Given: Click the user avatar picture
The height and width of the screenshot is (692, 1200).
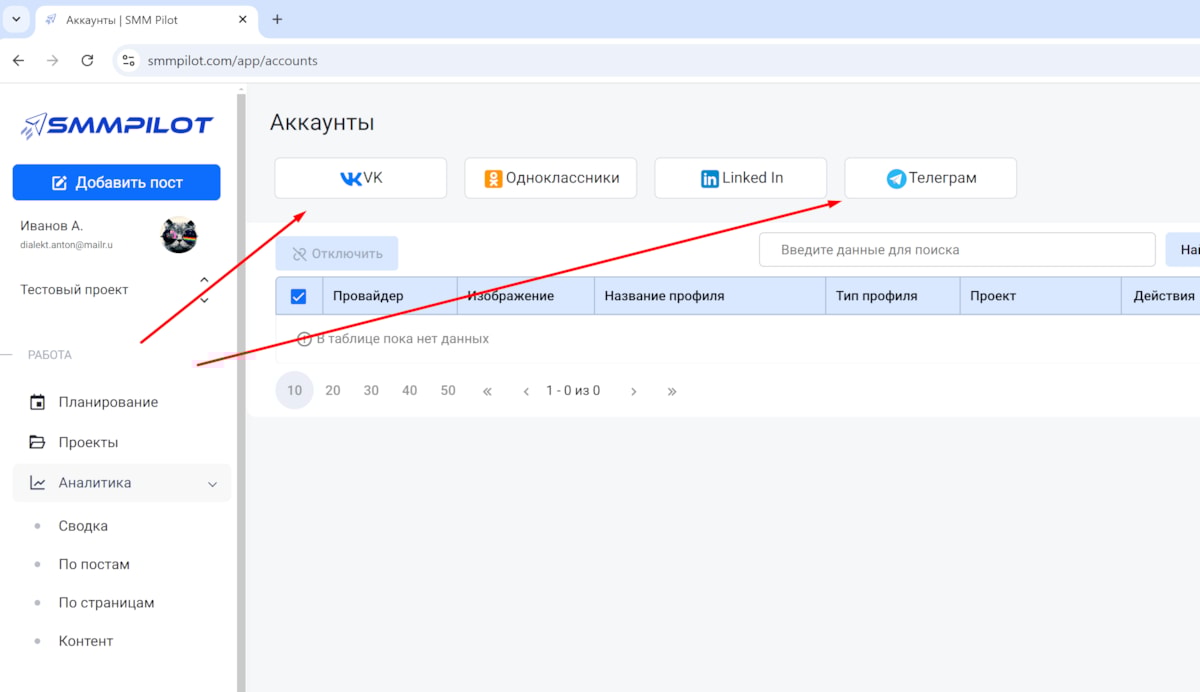Looking at the screenshot, I should [x=179, y=235].
